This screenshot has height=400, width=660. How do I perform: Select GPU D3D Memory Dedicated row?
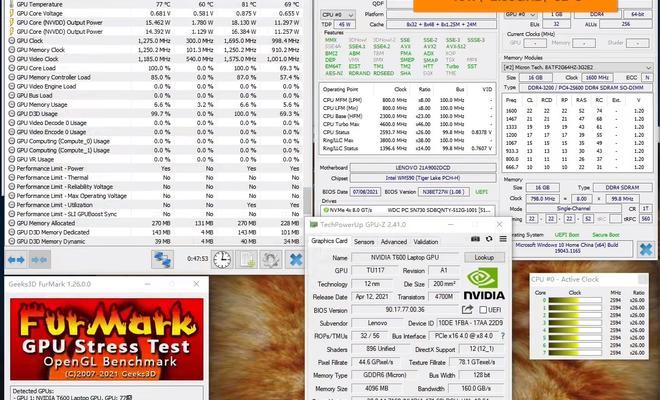coord(154,232)
